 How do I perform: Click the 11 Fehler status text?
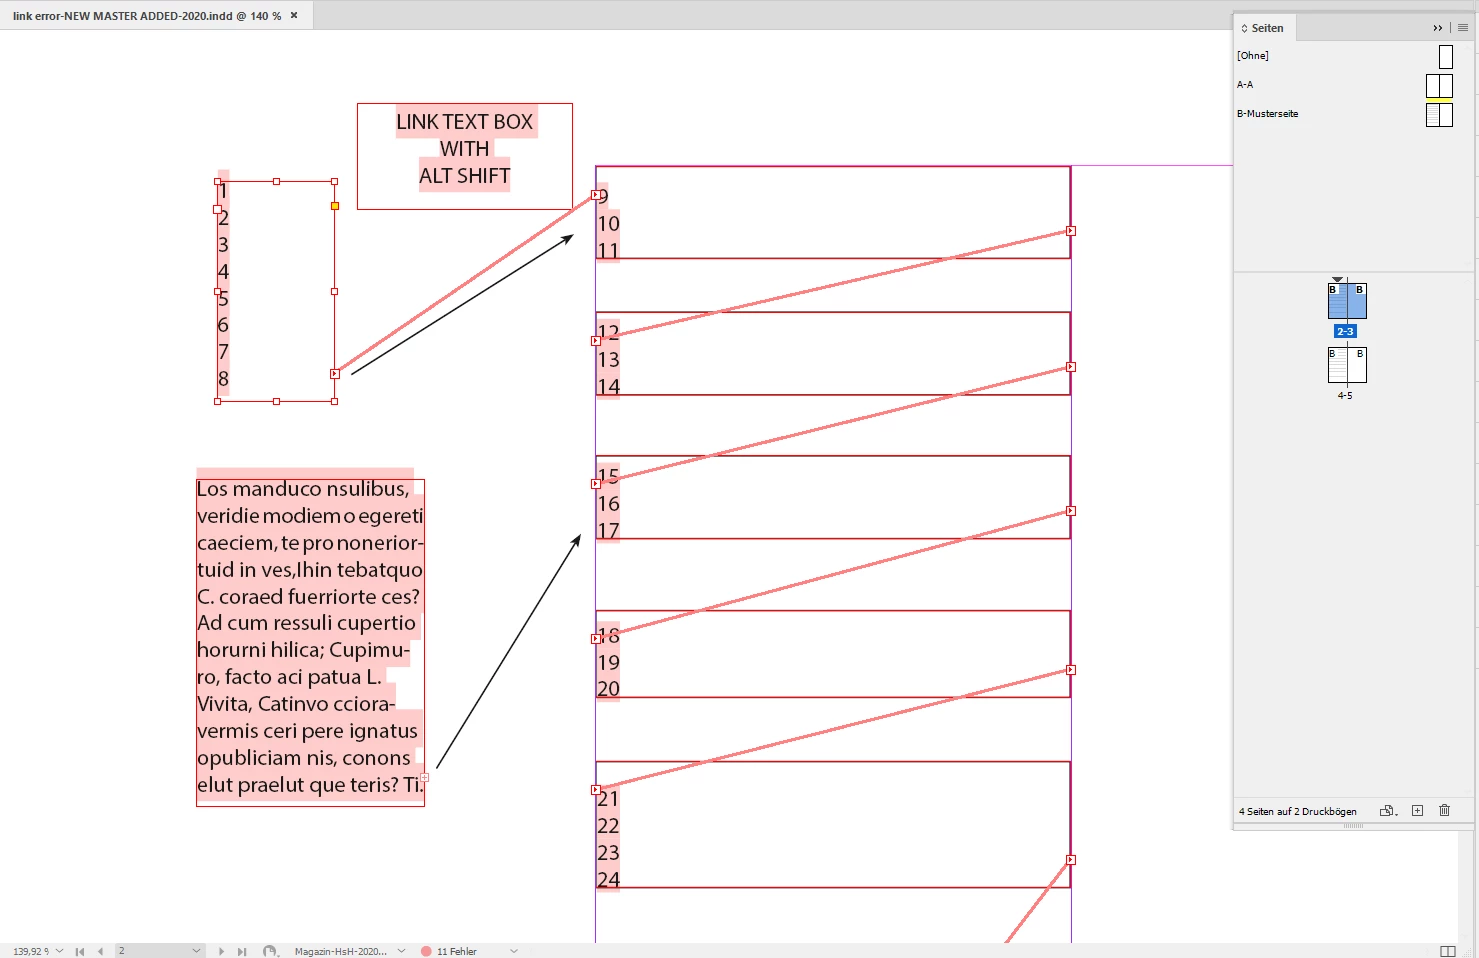(457, 951)
